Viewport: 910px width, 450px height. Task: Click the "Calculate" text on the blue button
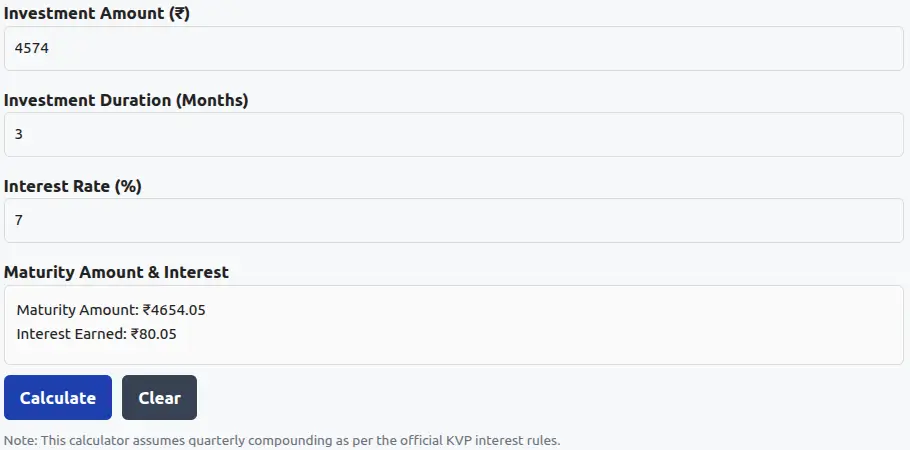point(58,398)
